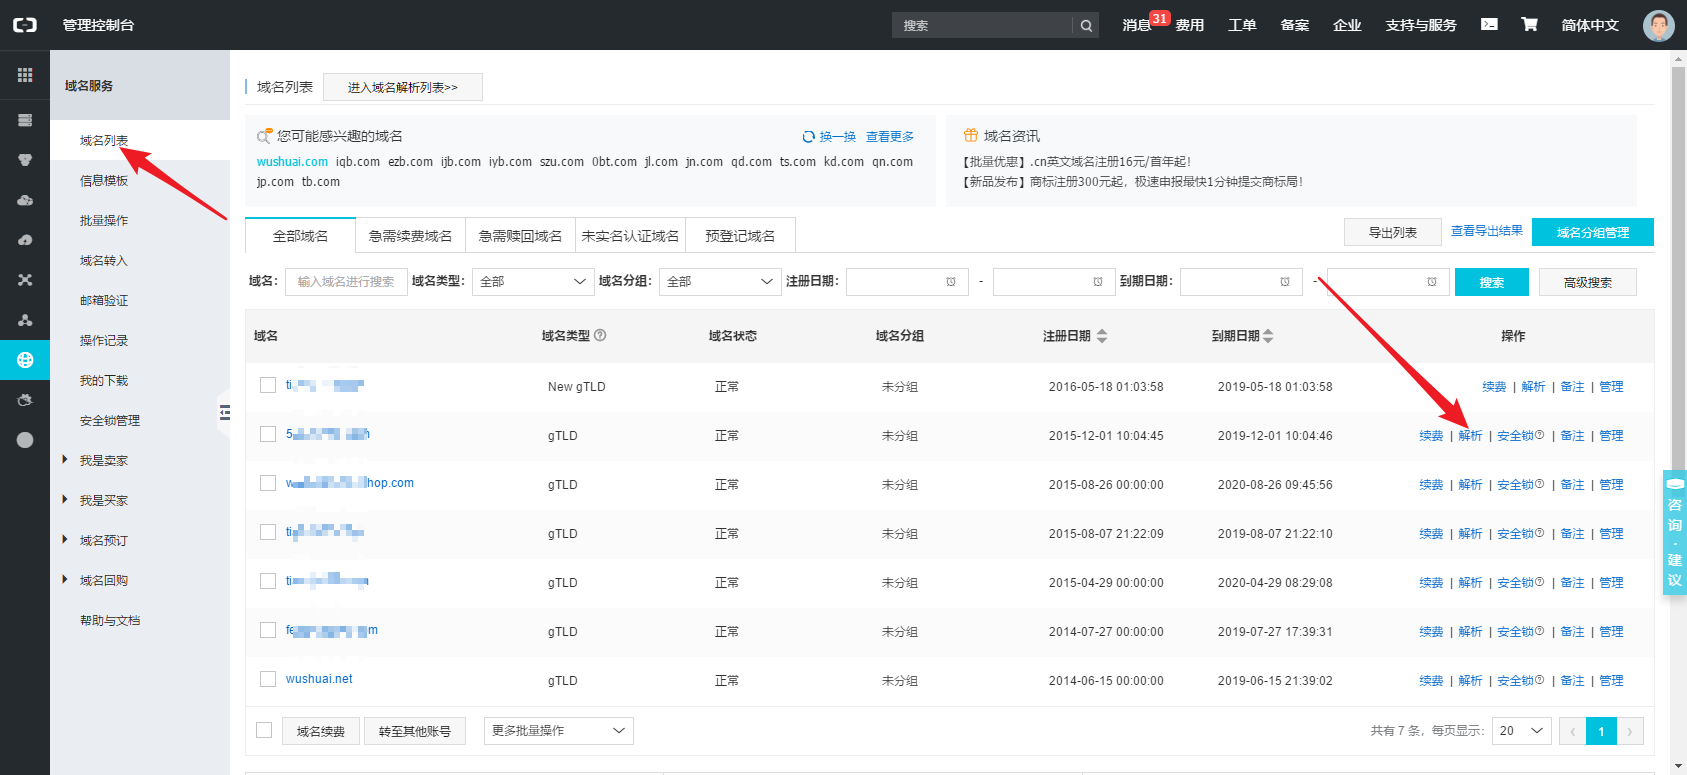Image resolution: width=1687 pixels, height=775 pixels.
Task: Sort by 注册日期 column arrows
Action: click(x=1102, y=336)
